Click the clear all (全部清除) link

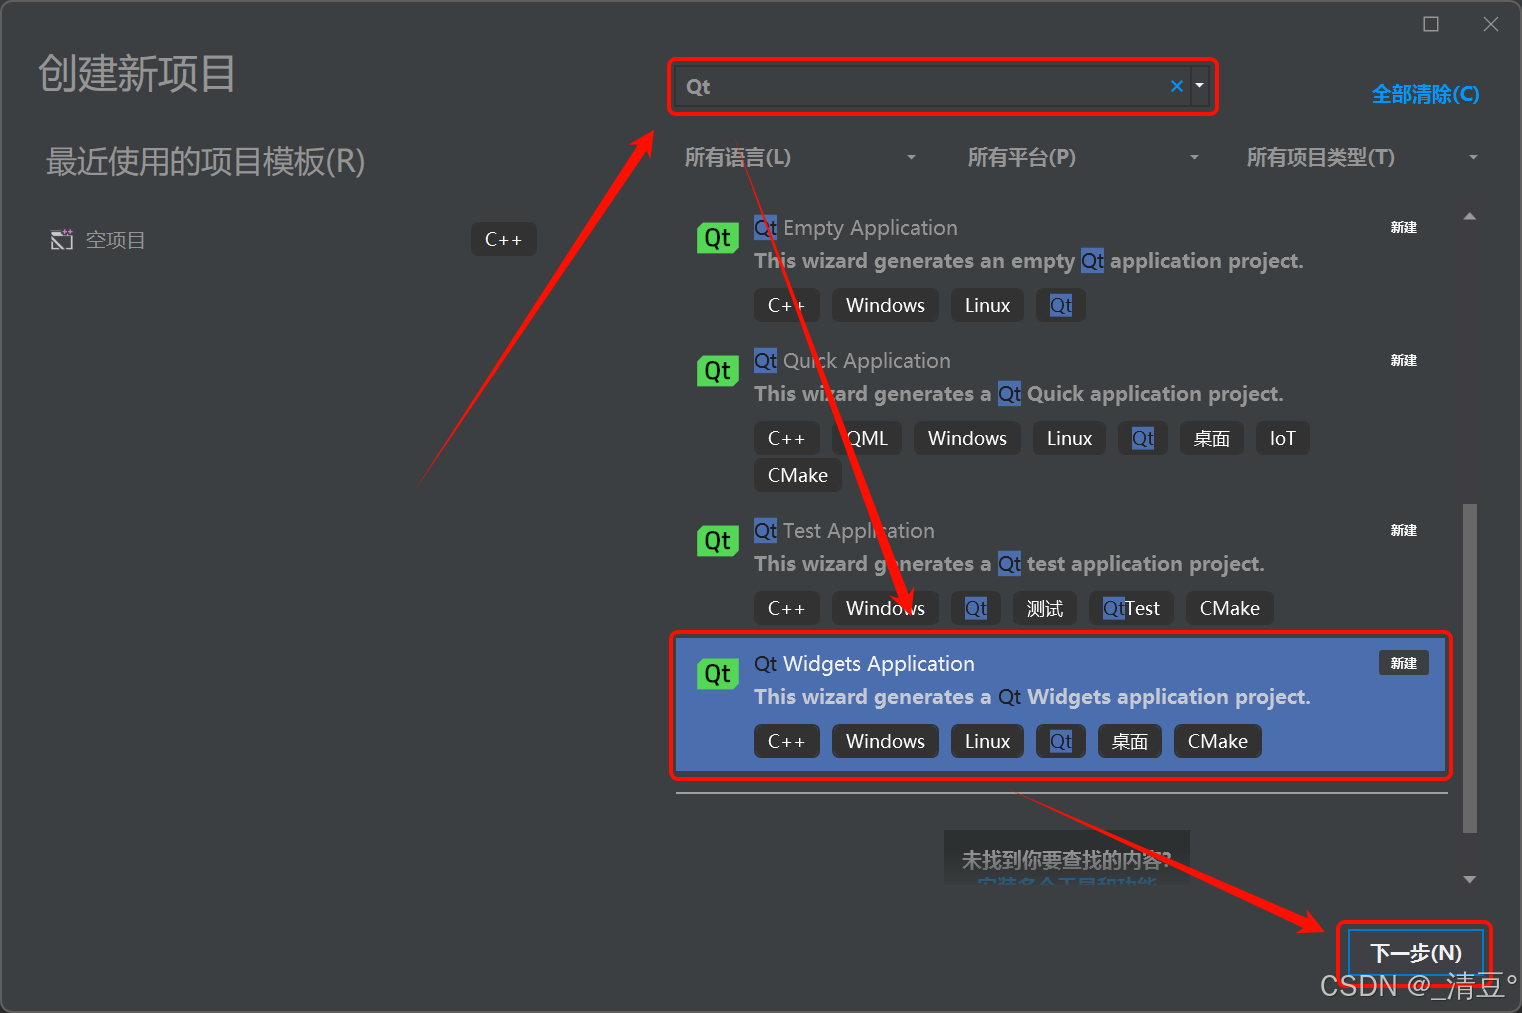1425,94
